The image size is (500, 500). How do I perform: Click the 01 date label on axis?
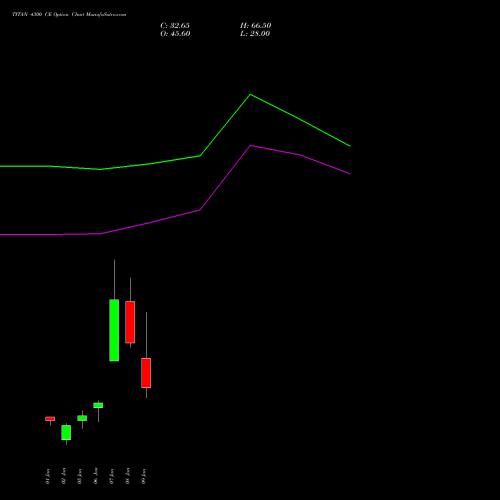[x=48, y=476]
